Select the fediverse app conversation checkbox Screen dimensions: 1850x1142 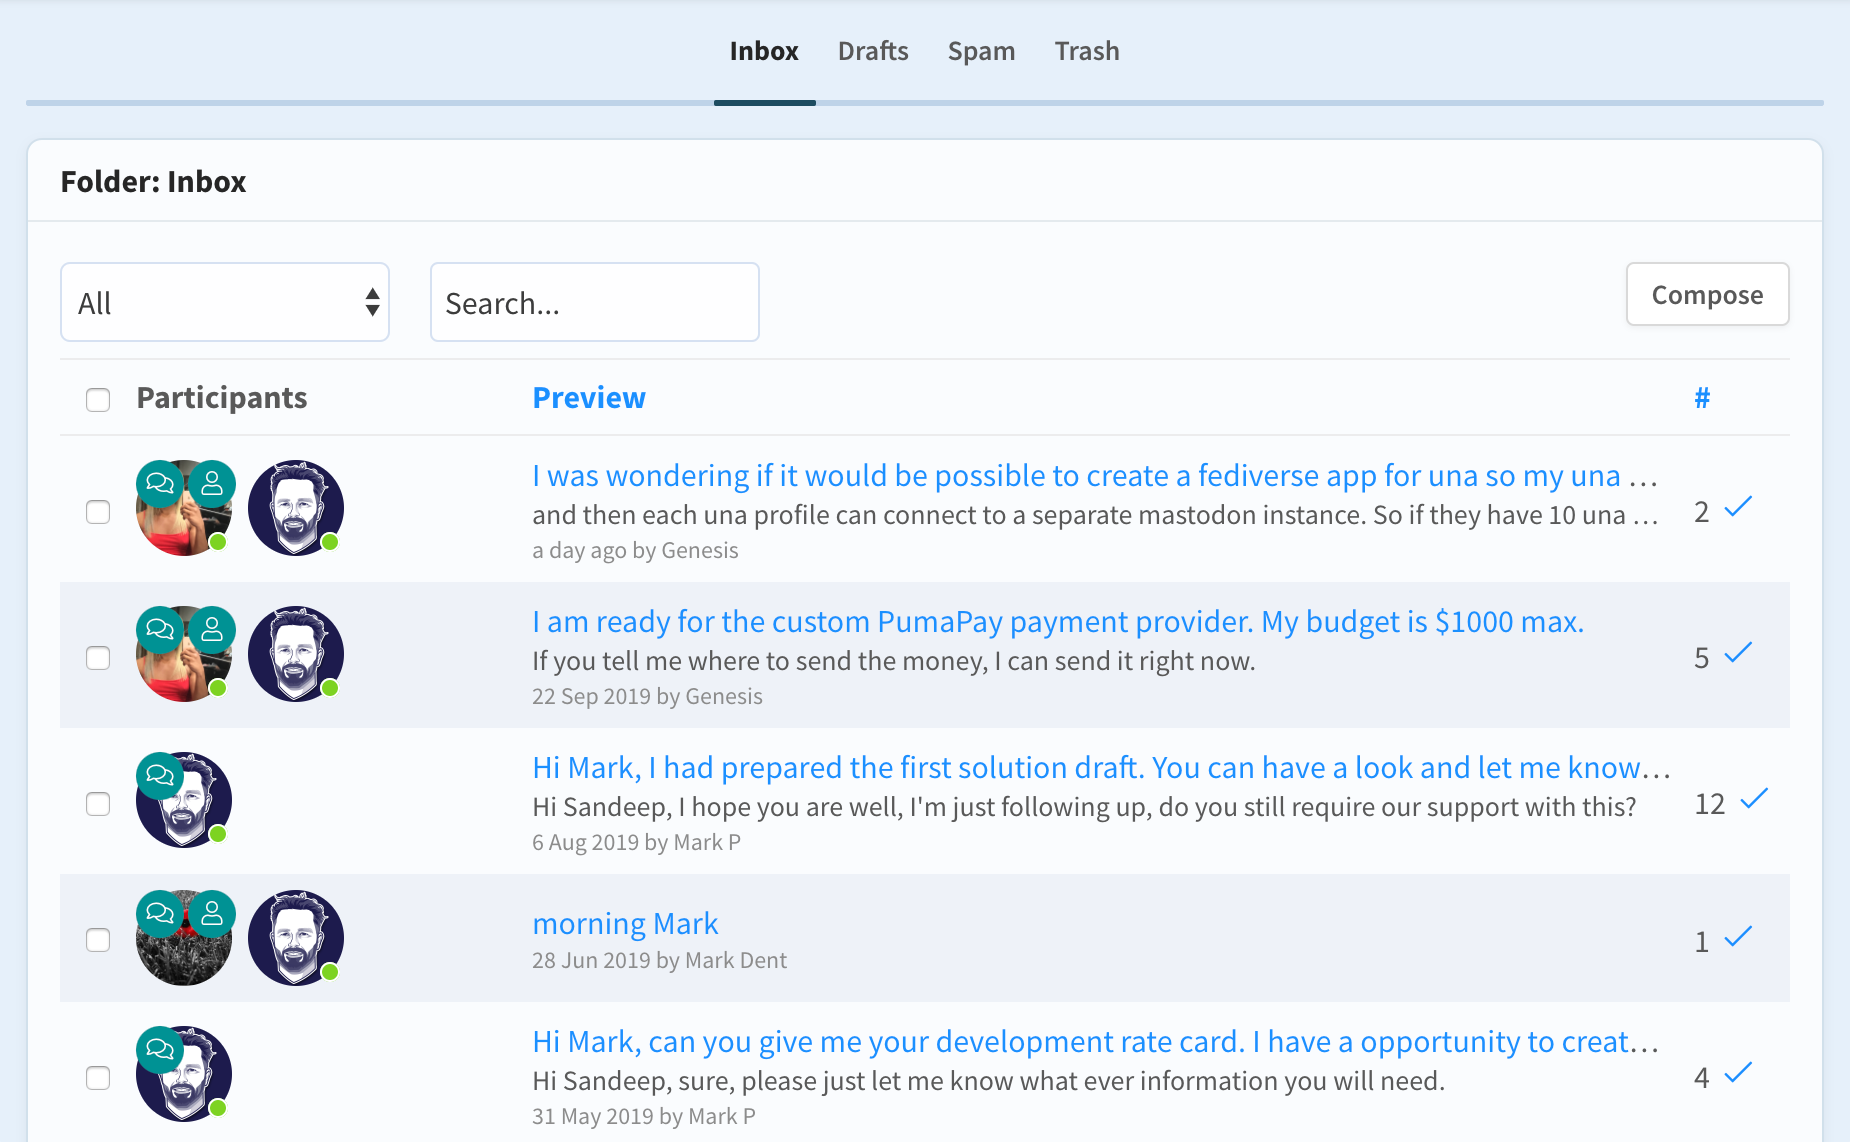coord(98,512)
